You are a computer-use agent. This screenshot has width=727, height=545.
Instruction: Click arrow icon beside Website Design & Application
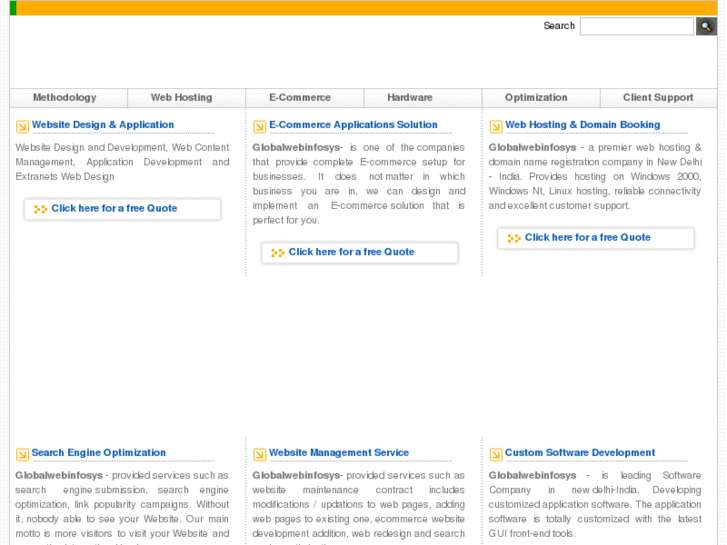tap(22, 126)
